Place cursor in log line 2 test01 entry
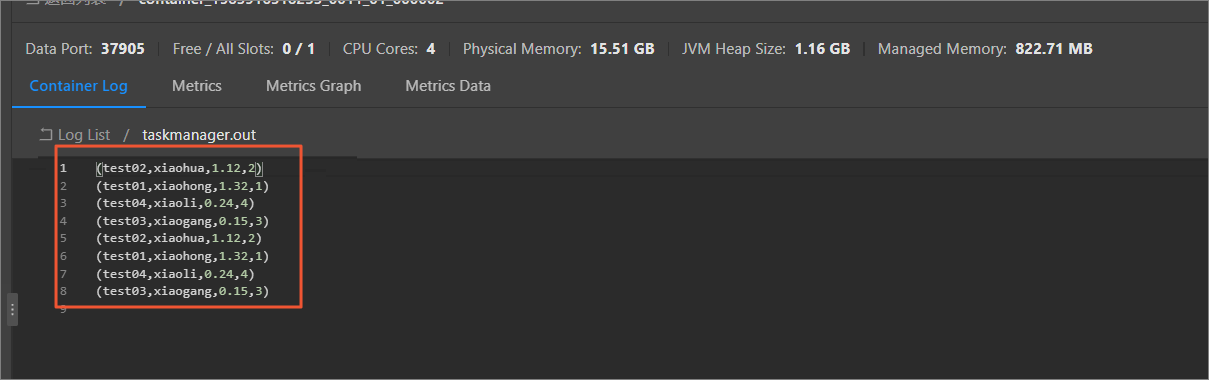This screenshot has width=1209, height=380. pos(183,186)
